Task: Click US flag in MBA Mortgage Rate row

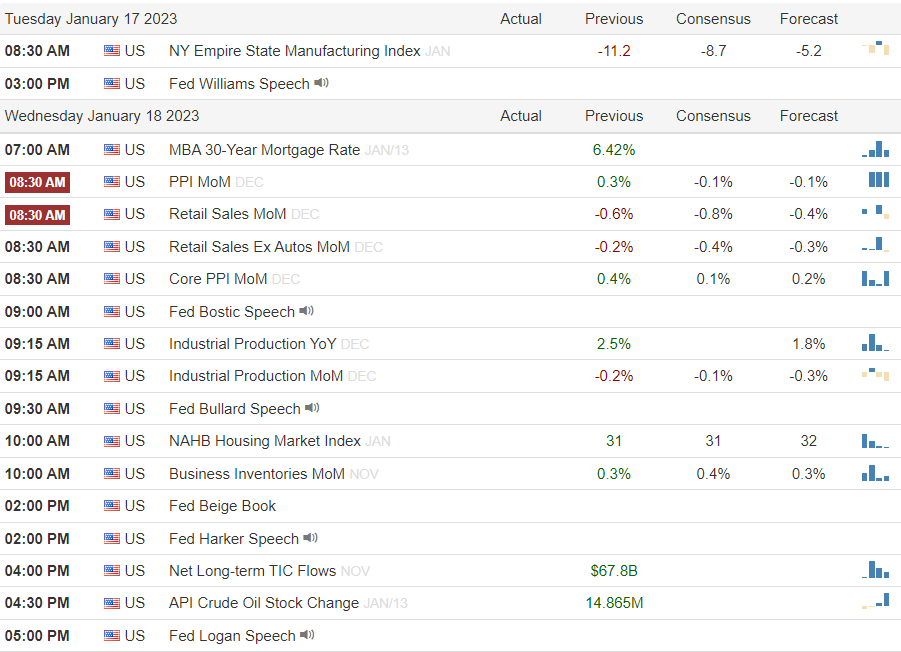Action: 111,149
